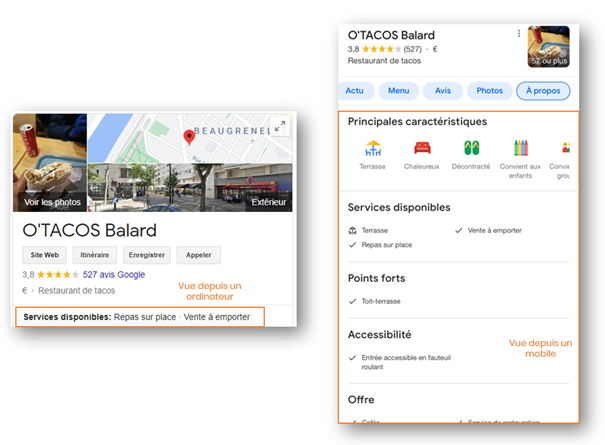
Task: Open the '527 avis Google' link
Action: 114,274
